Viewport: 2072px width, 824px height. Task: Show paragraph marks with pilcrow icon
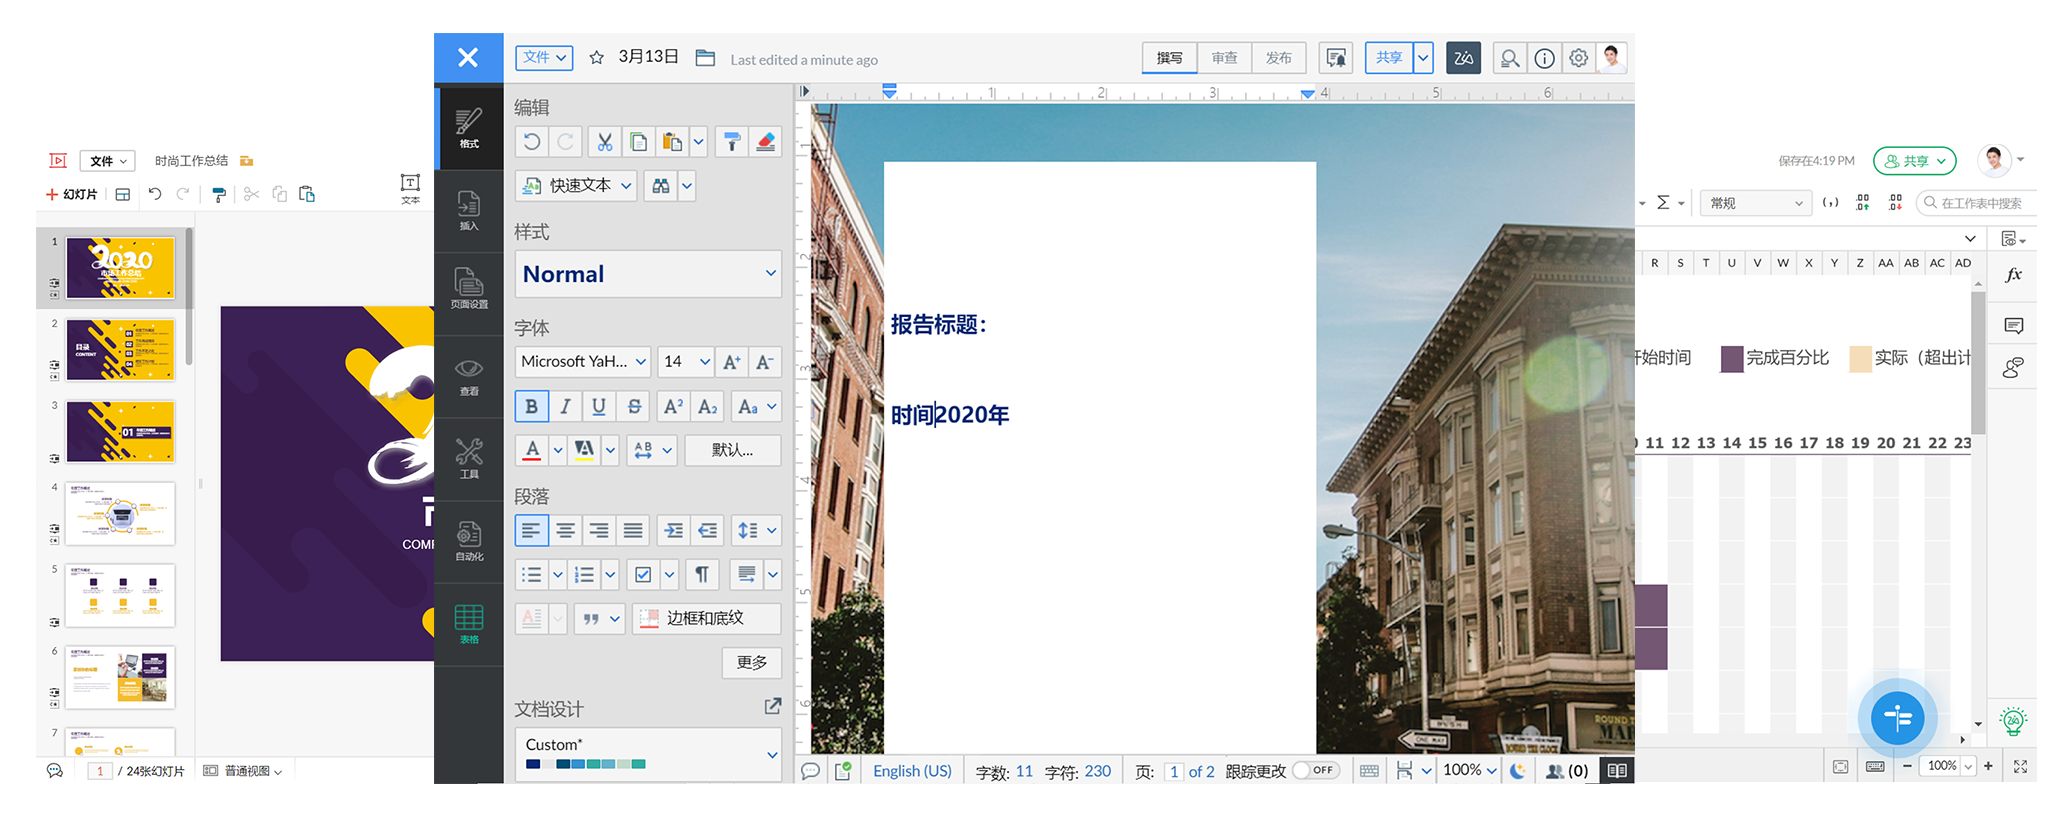pos(702,574)
